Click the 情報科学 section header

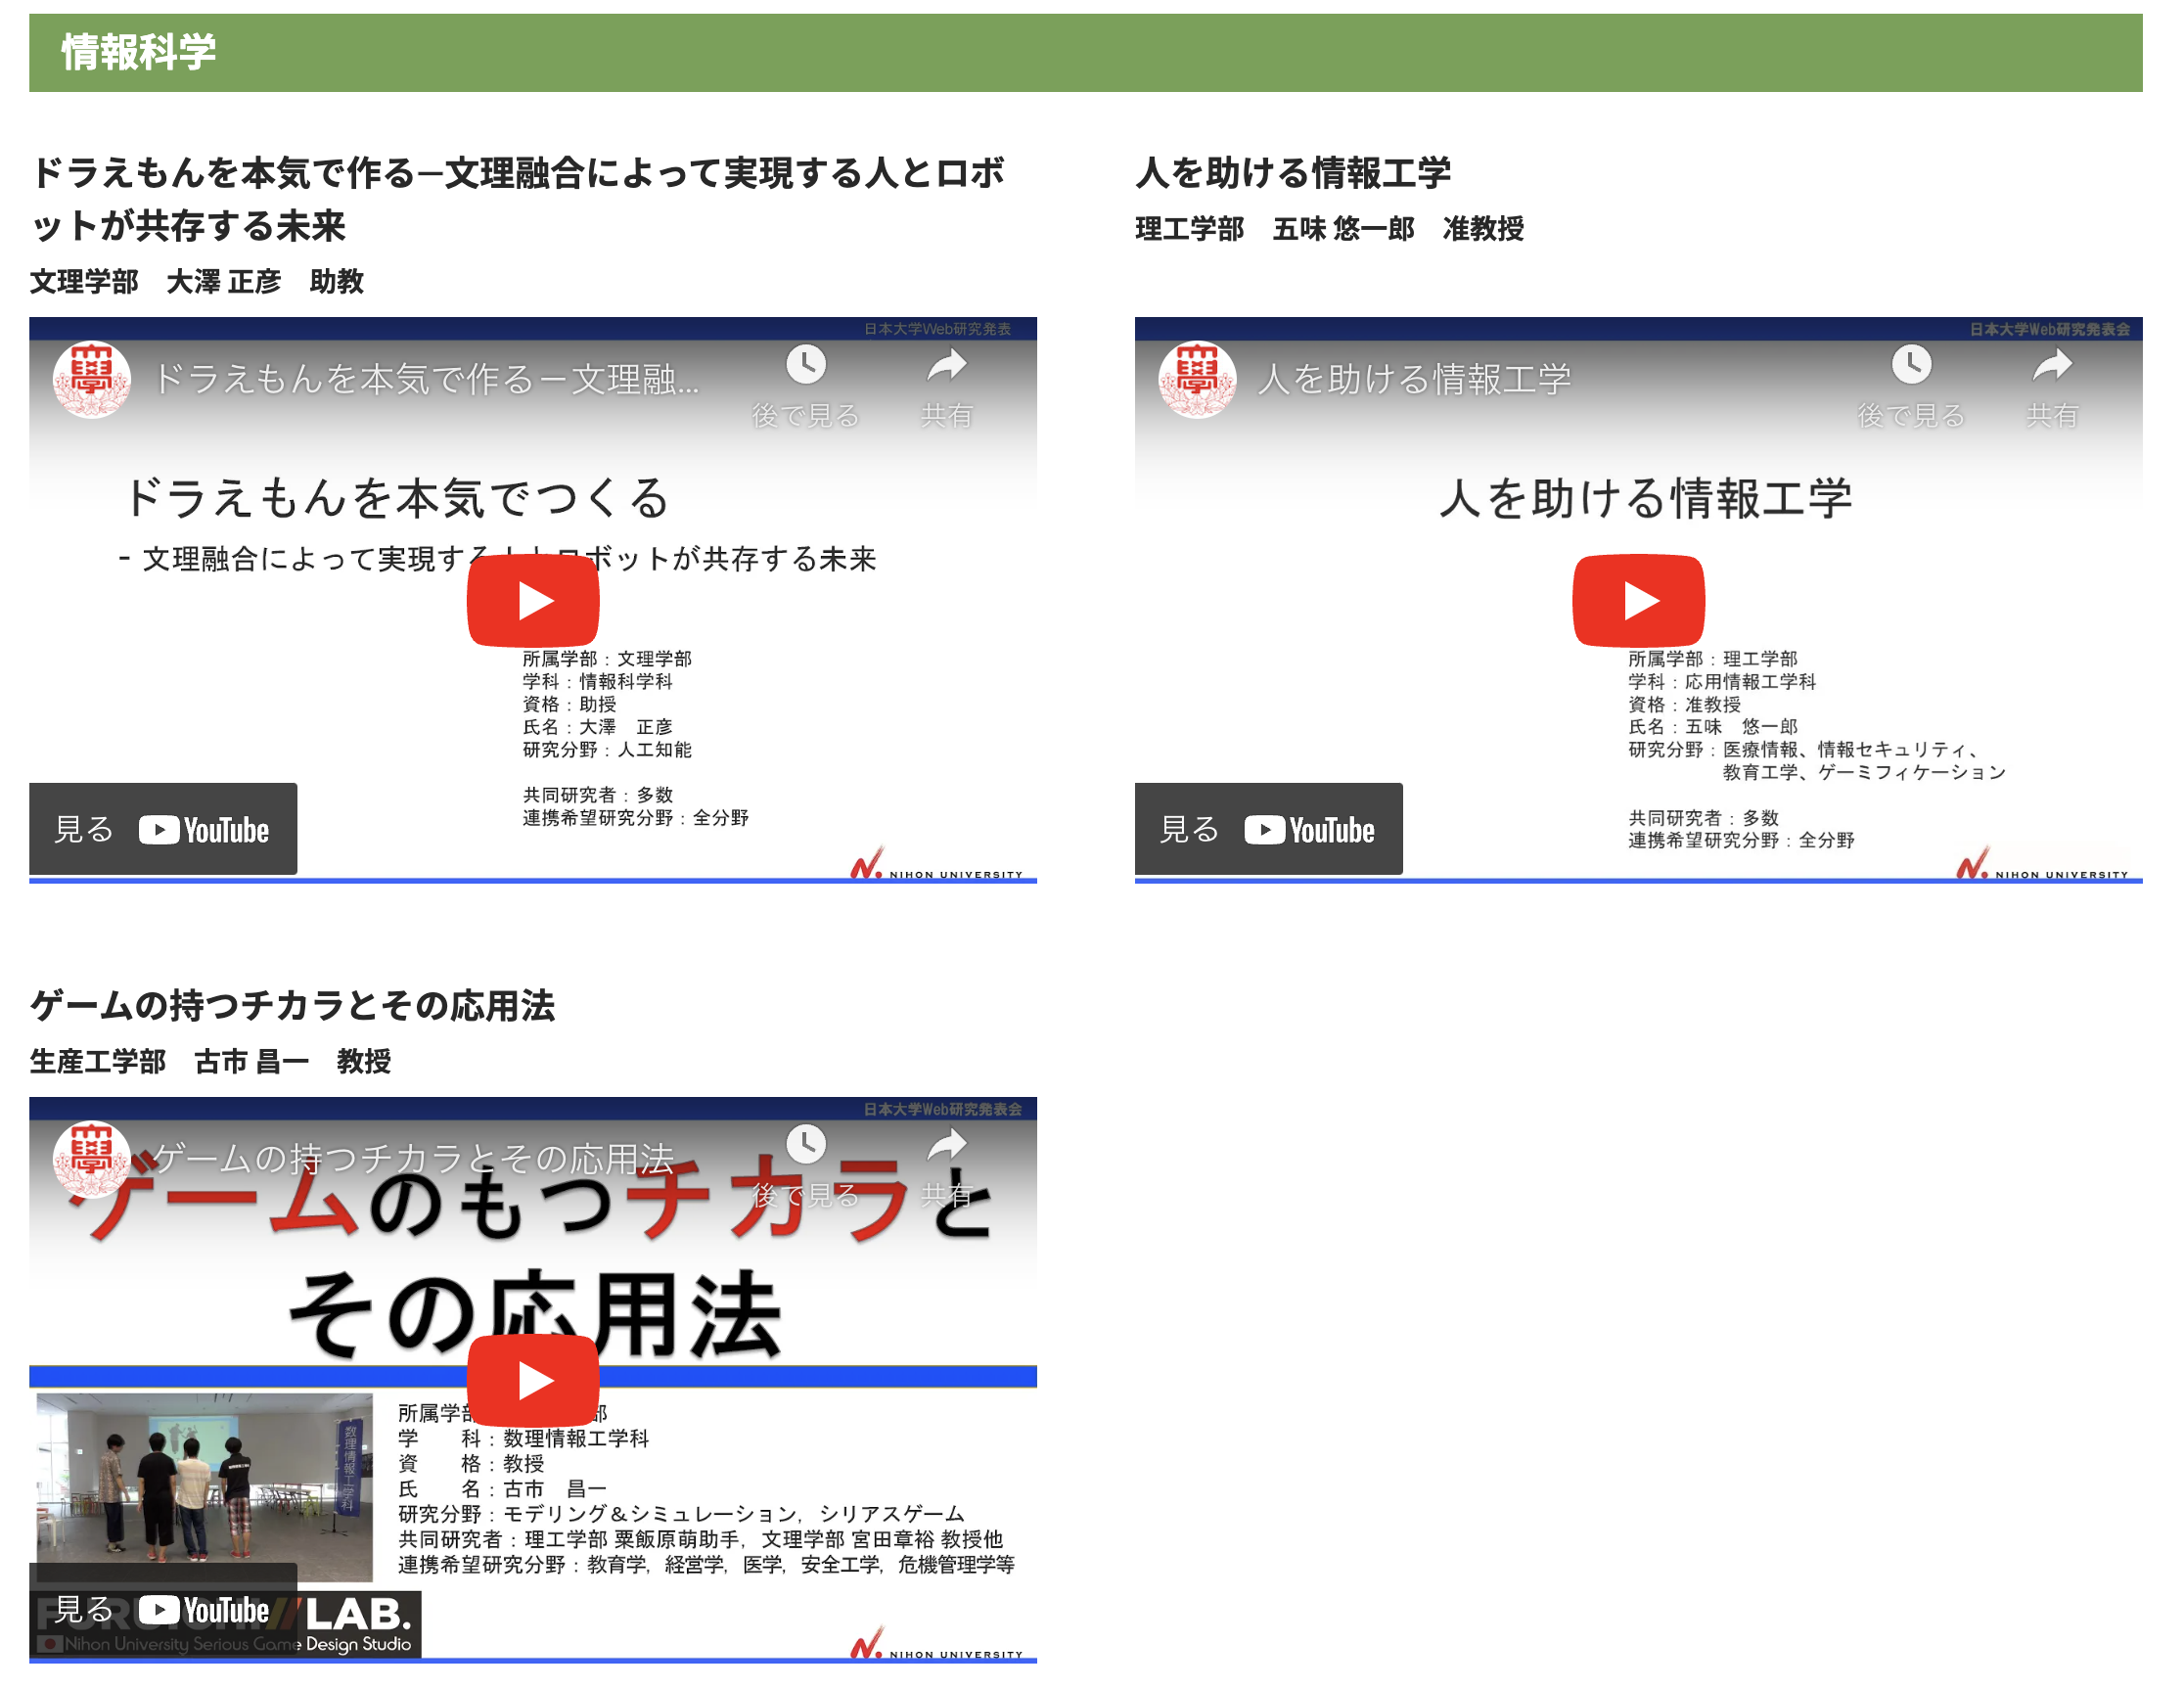click(x=138, y=52)
